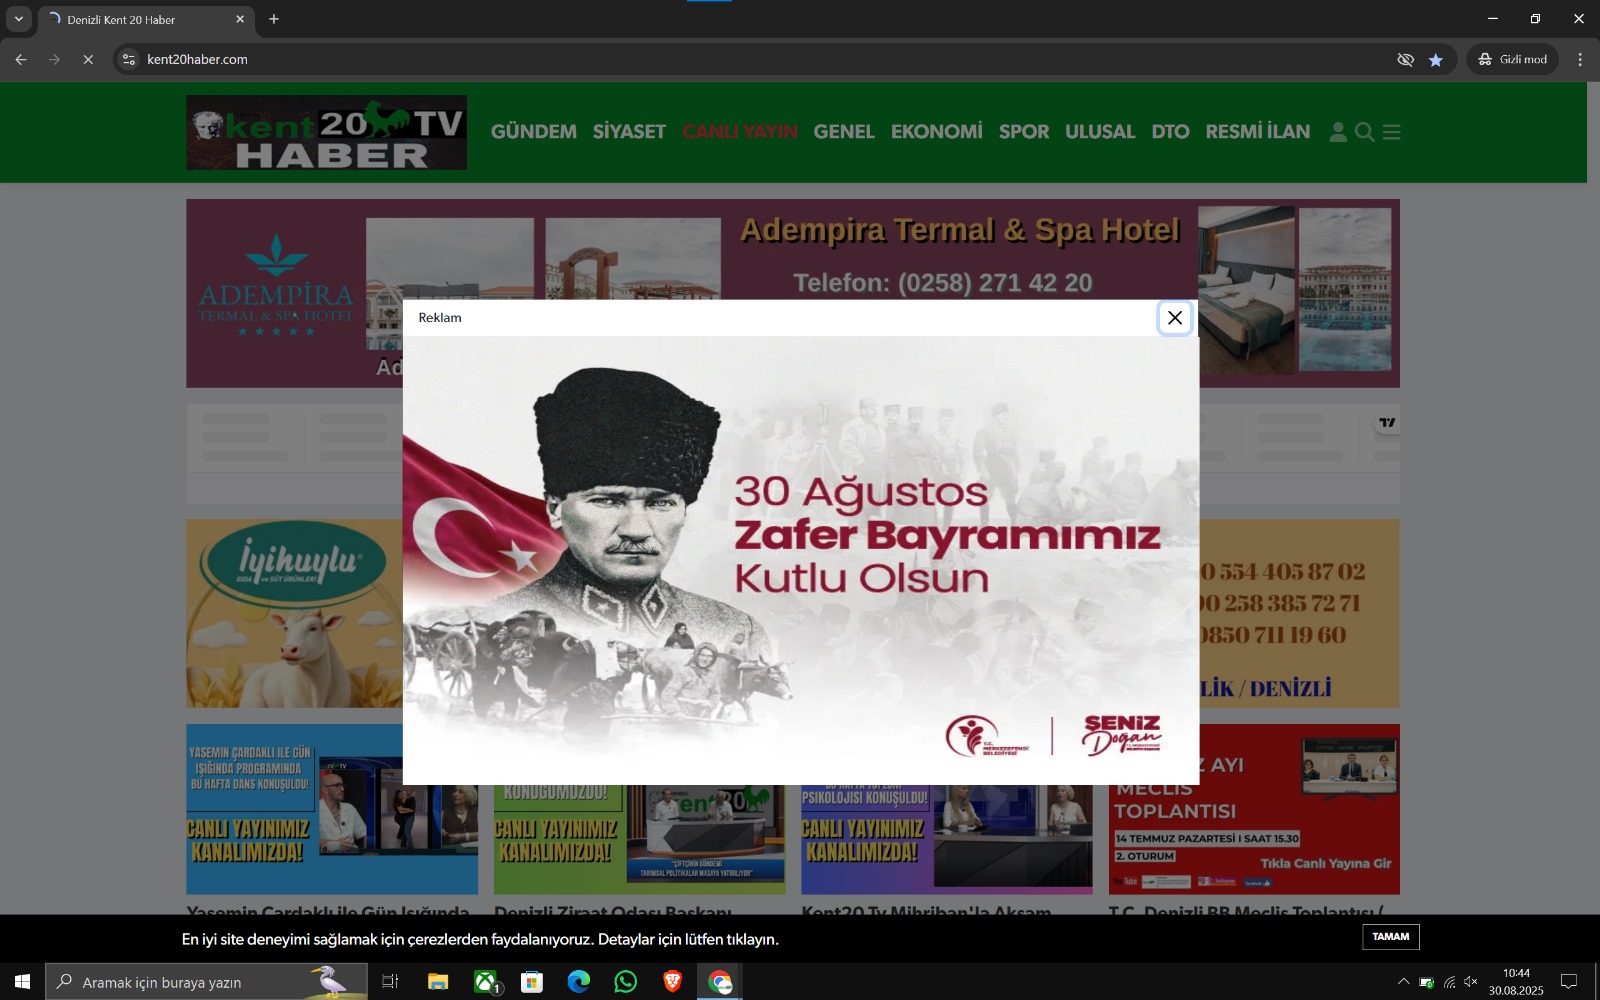Select the Denizli Kent 20 Haber tab
This screenshot has width=1600, height=1000.
[x=144, y=20]
